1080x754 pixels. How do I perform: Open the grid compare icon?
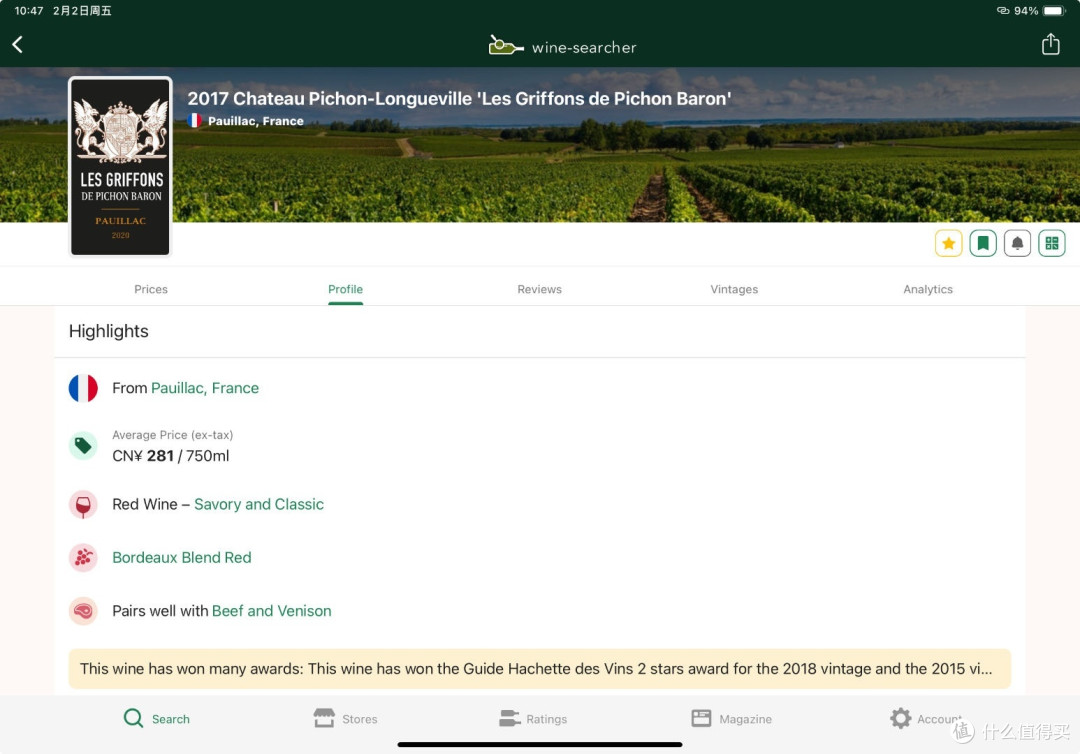[1052, 243]
